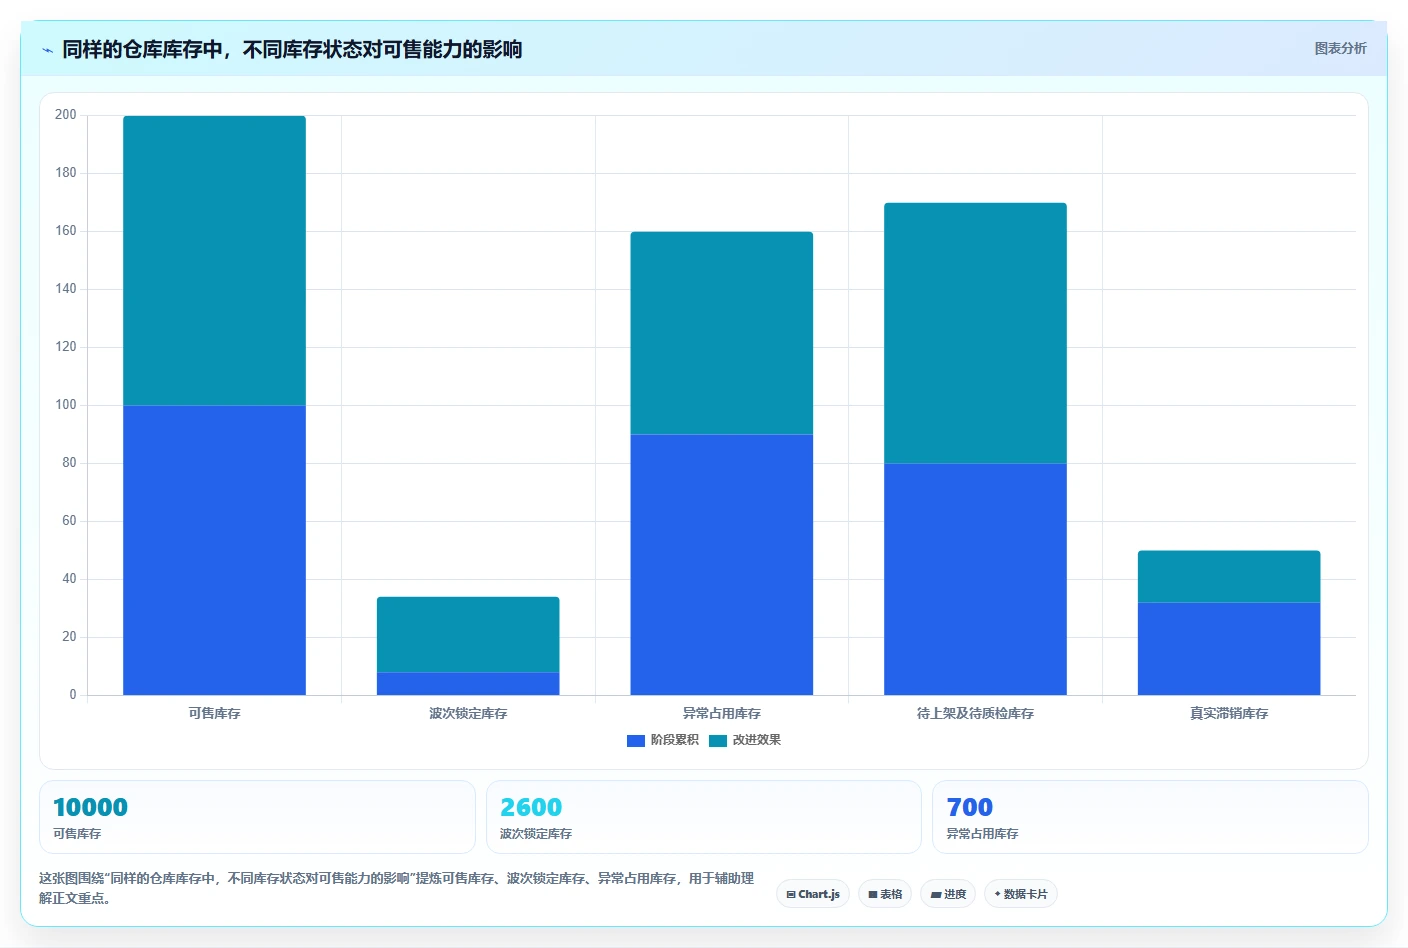1408x948 pixels.
Task: Select the 表格 tag chip
Action: [885, 894]
